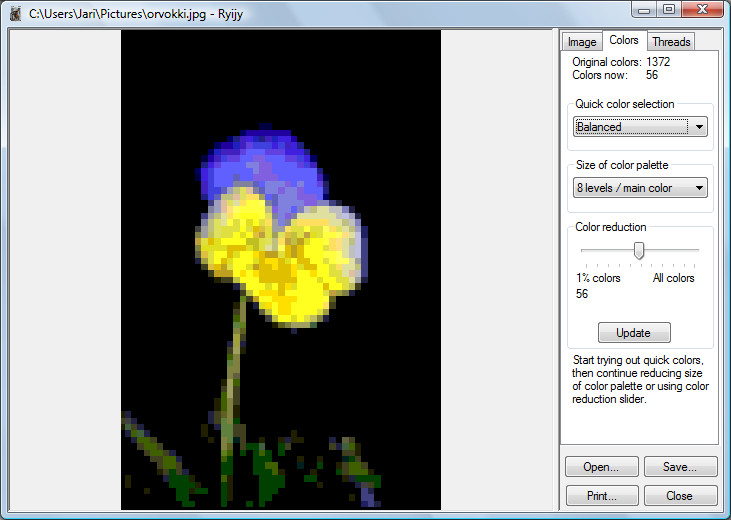Click the 'Start trying out quick colors' hint text
Viewport: 731px width, 520px height.
[640, 380]
